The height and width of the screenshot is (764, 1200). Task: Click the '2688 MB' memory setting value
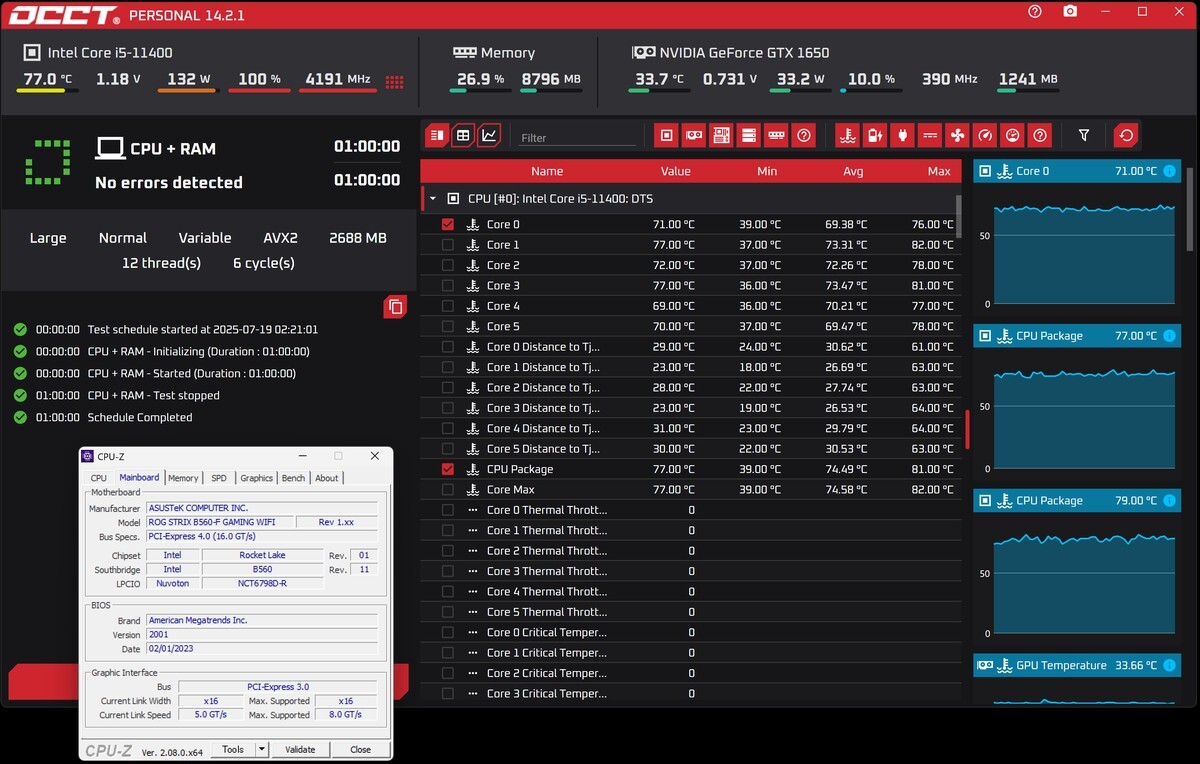point(358,238)
